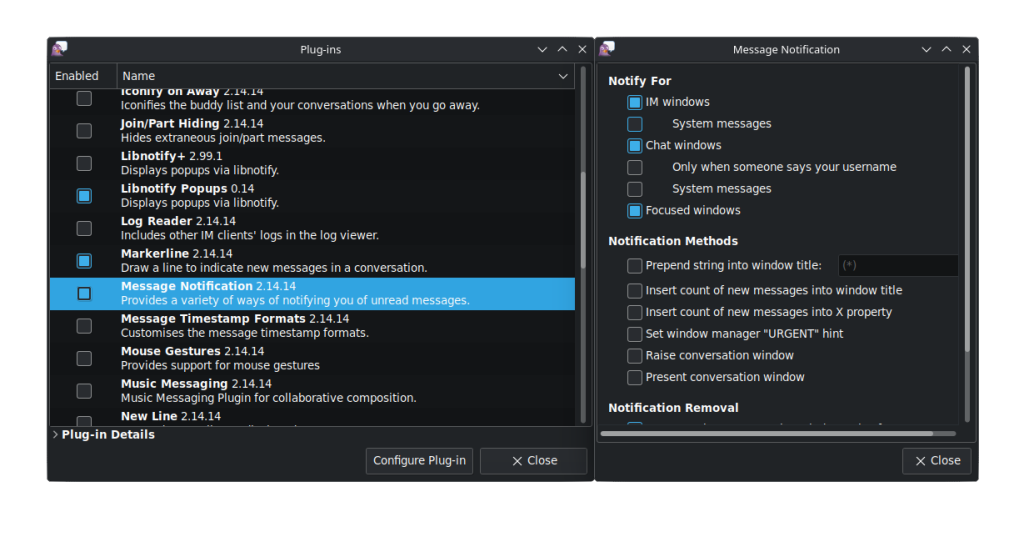Screen dimensions: 1024x537
Task: Click Close button in Plug-ins dialog
Action: 534,461
